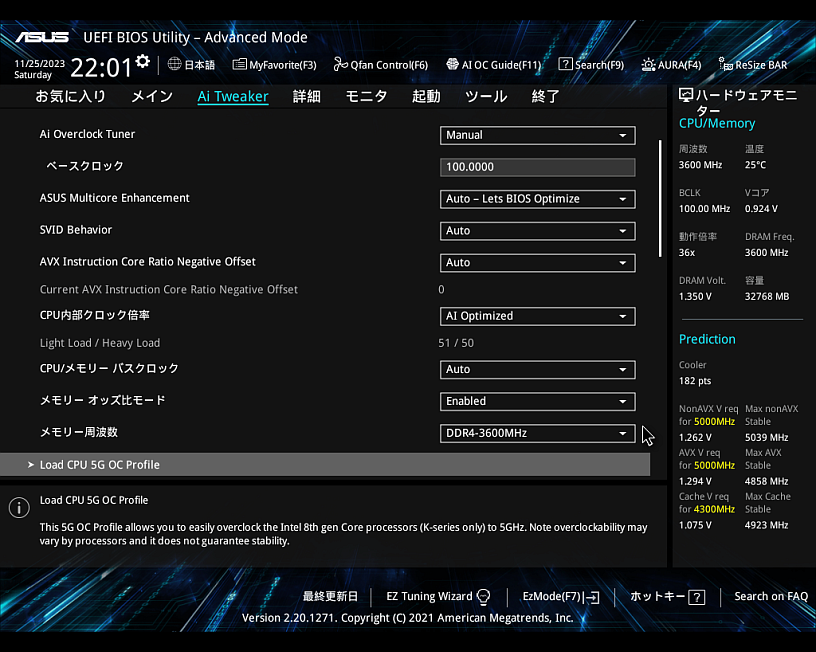Launch AI OC Guide brain icon
The width and height of the screenshot is (816, 652).
(452, 64)
